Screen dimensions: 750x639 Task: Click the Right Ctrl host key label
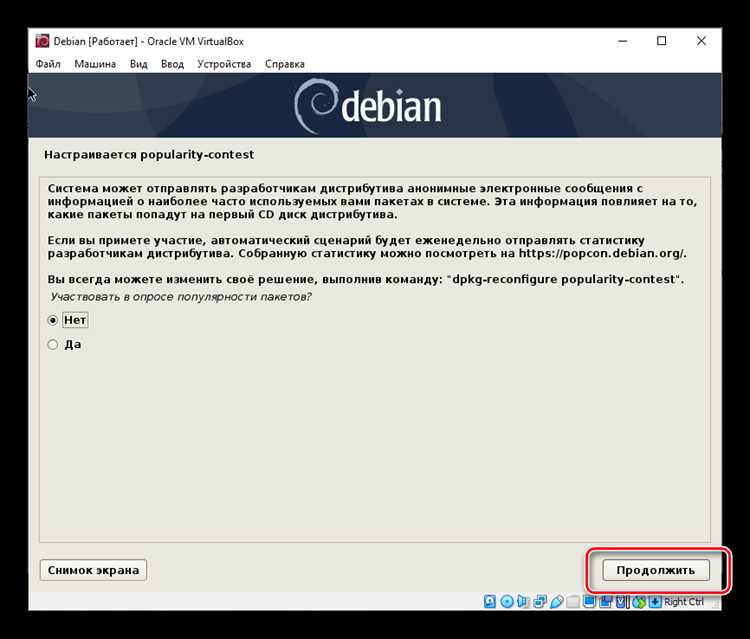pyautogui.click(x=684, y=602)
